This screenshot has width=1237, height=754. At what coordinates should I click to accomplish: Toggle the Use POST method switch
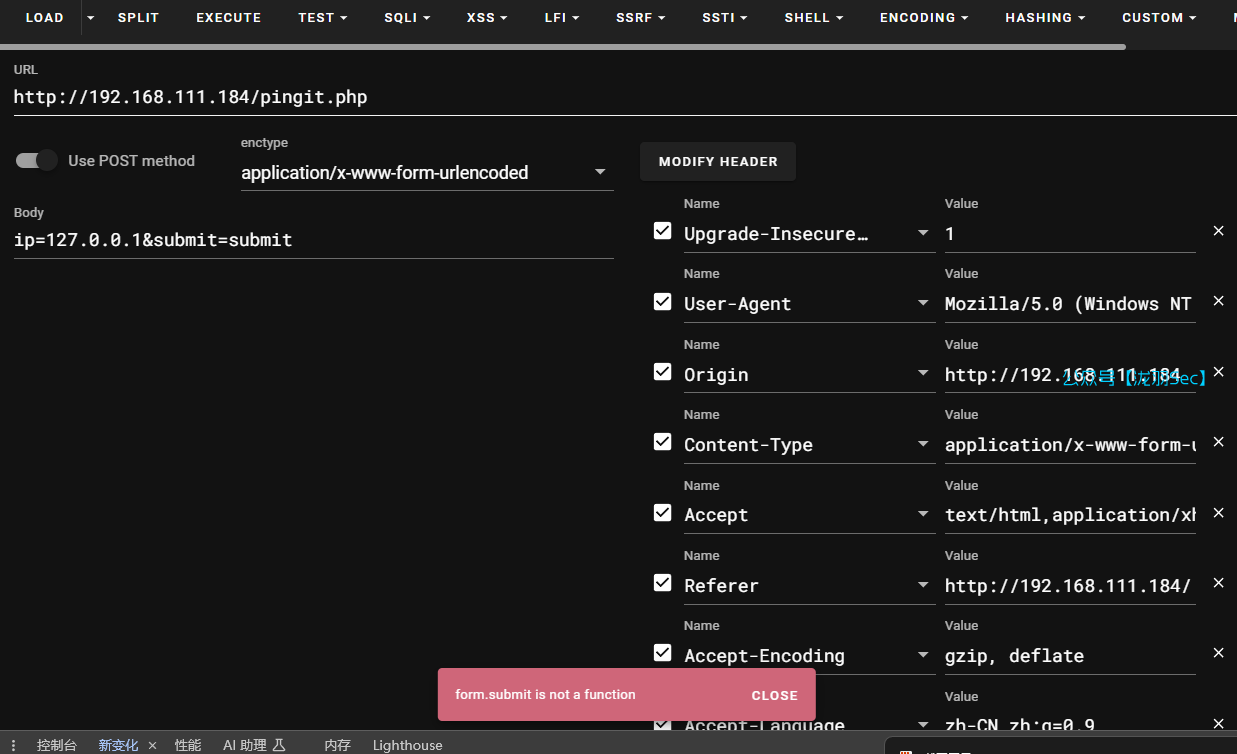click(x=37, y=161)
